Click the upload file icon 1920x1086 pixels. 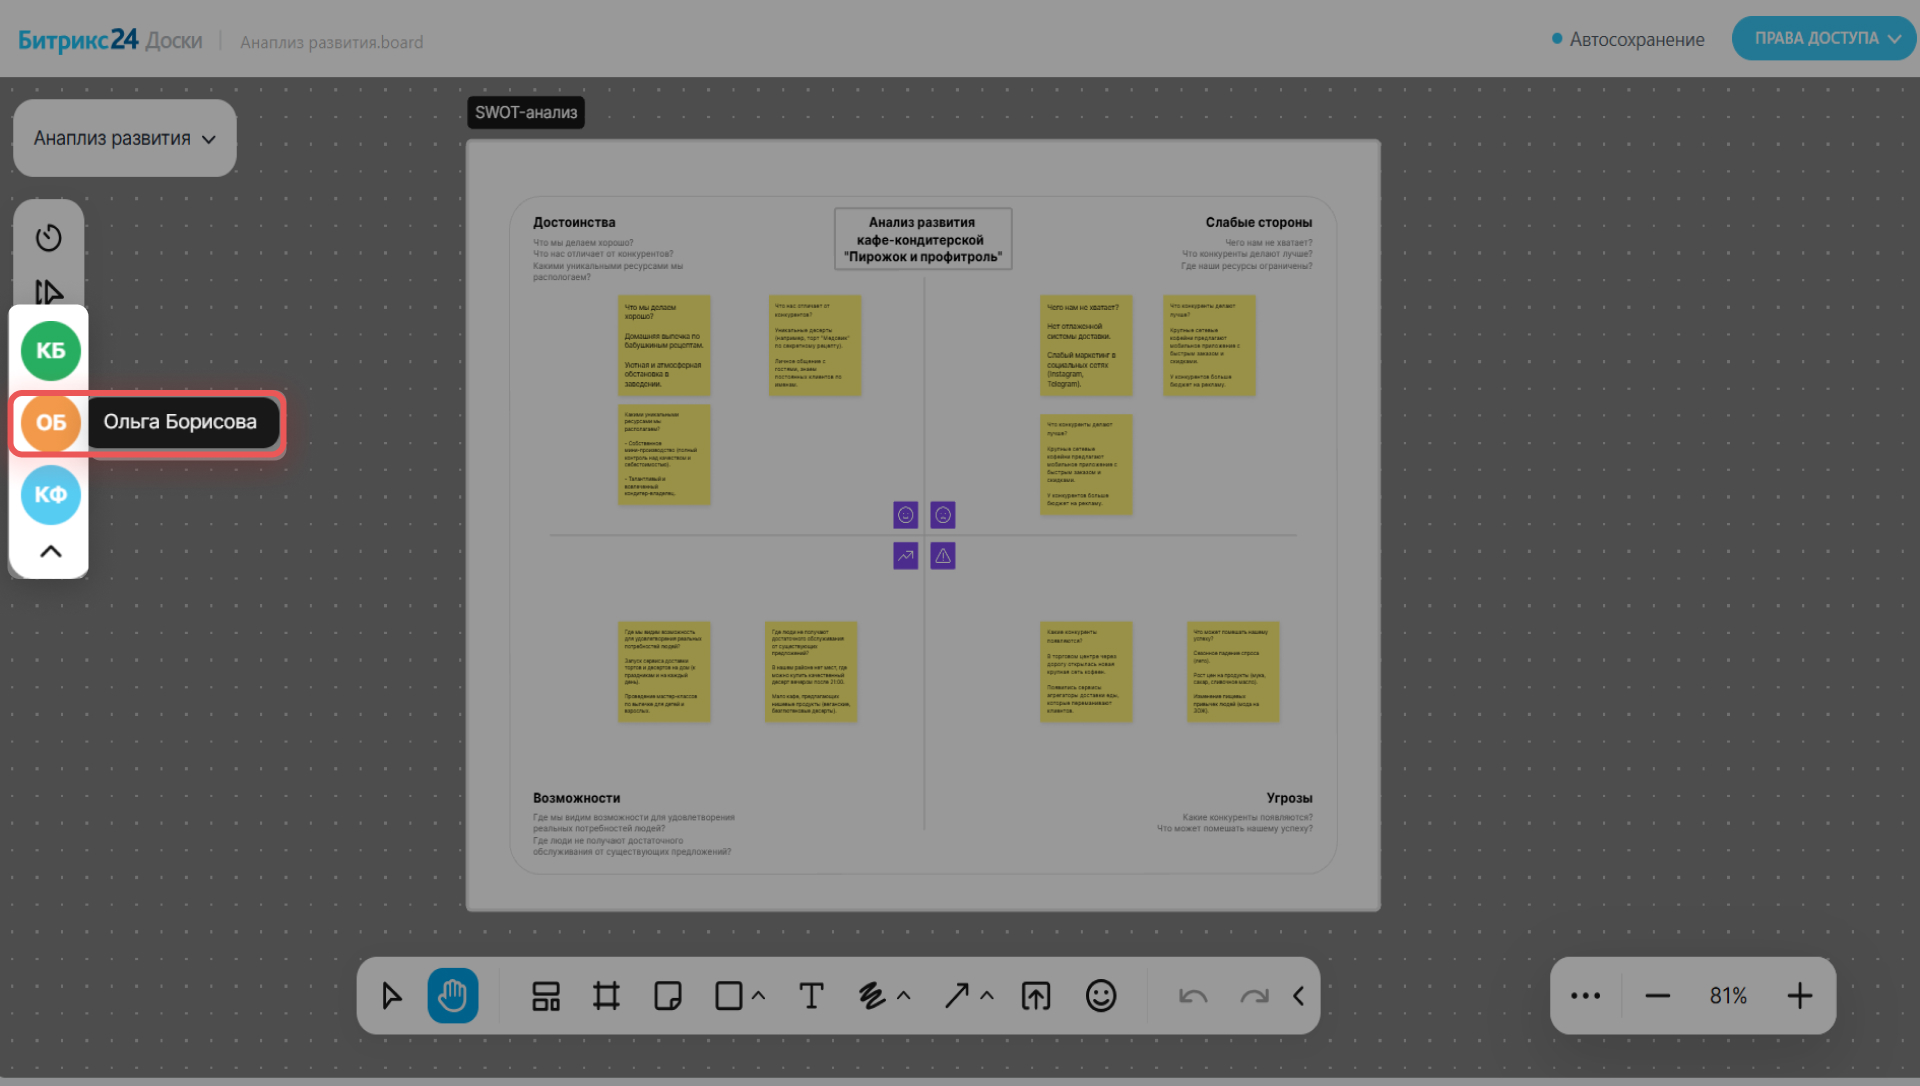click(1036, 996)
